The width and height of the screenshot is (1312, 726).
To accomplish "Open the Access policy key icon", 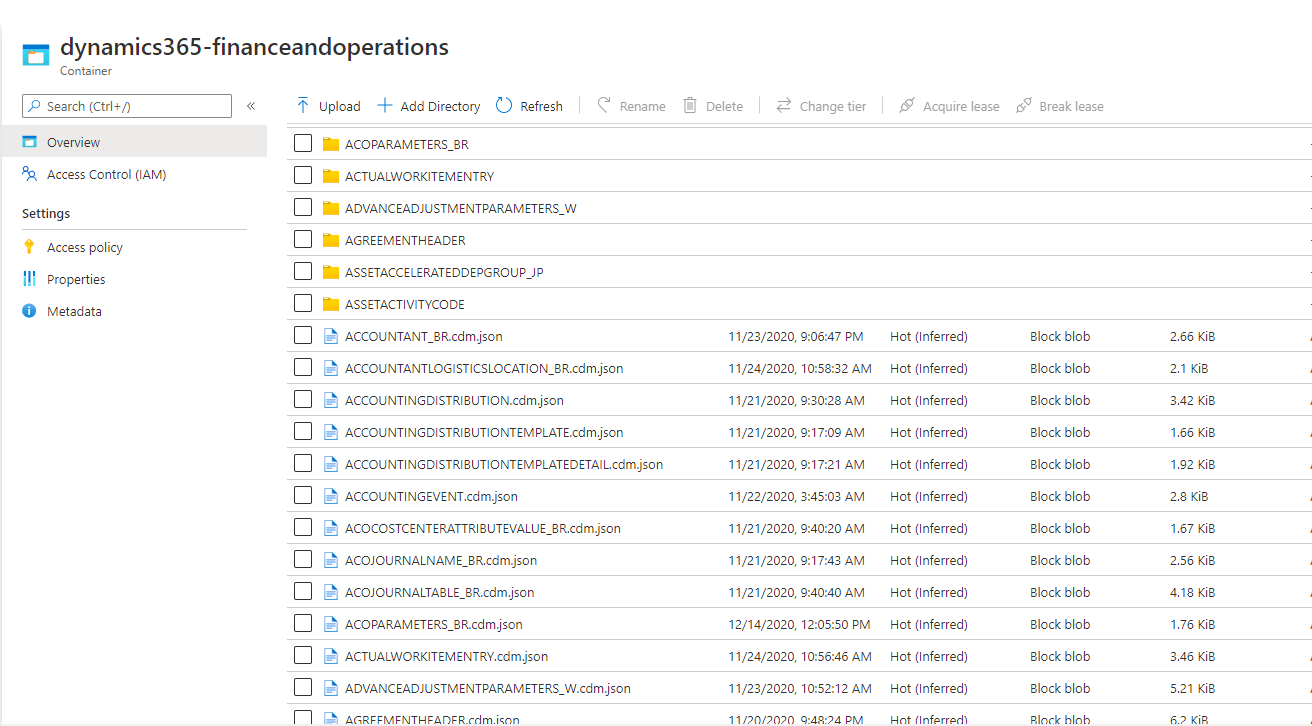I will tap(28, 246).
